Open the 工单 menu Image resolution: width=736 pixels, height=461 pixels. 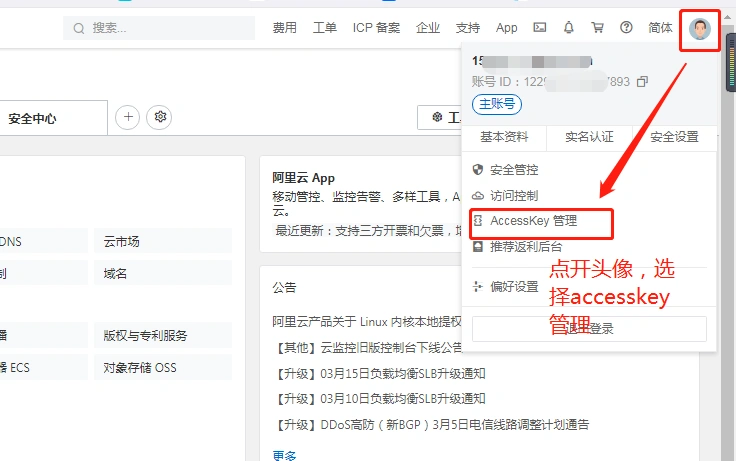[325, 28]
